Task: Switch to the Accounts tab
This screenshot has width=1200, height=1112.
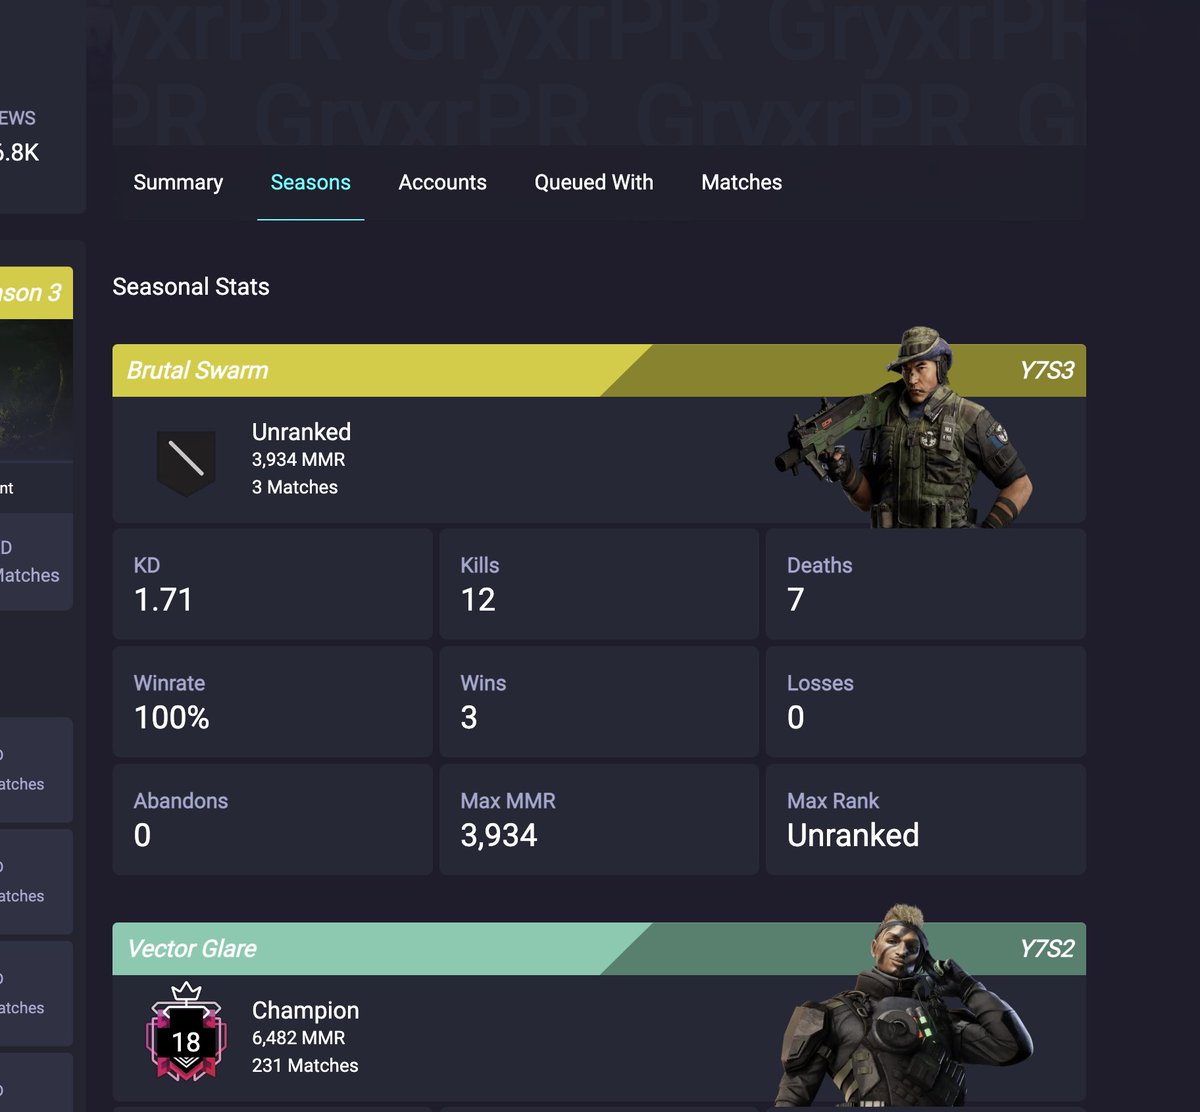Action: pos(442,182)
